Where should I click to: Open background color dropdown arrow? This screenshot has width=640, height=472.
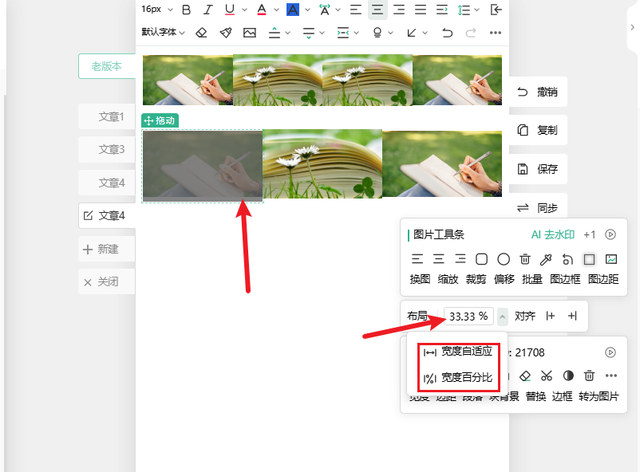[x=308, y=10]
